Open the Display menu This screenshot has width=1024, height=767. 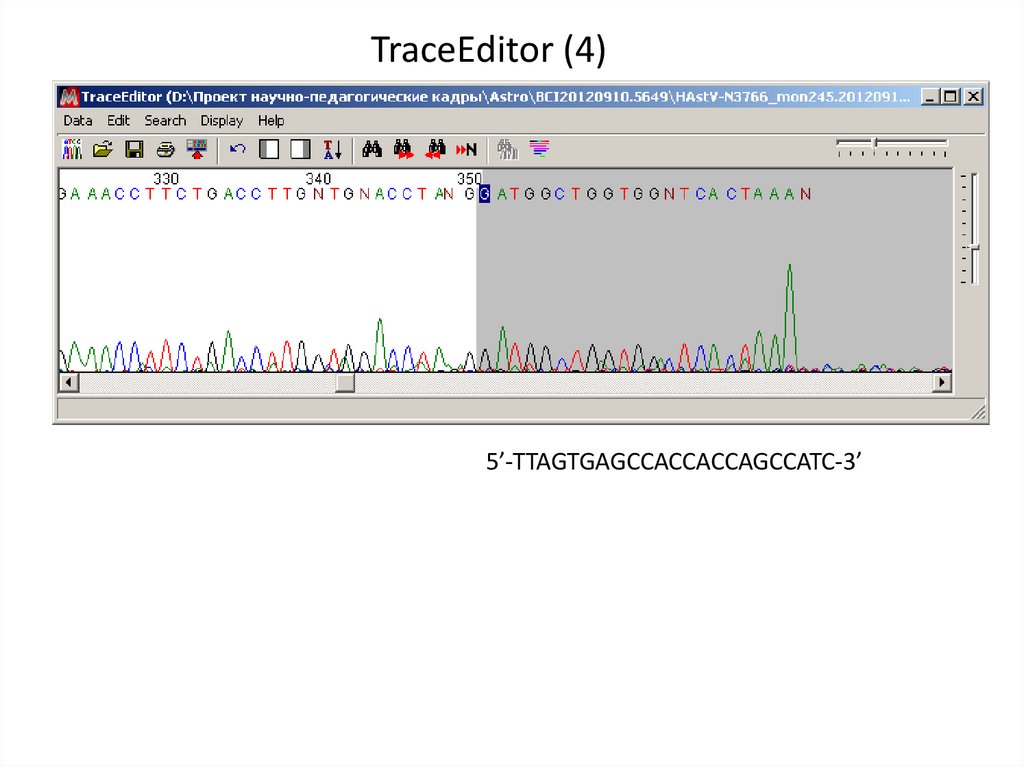[221, 121]
